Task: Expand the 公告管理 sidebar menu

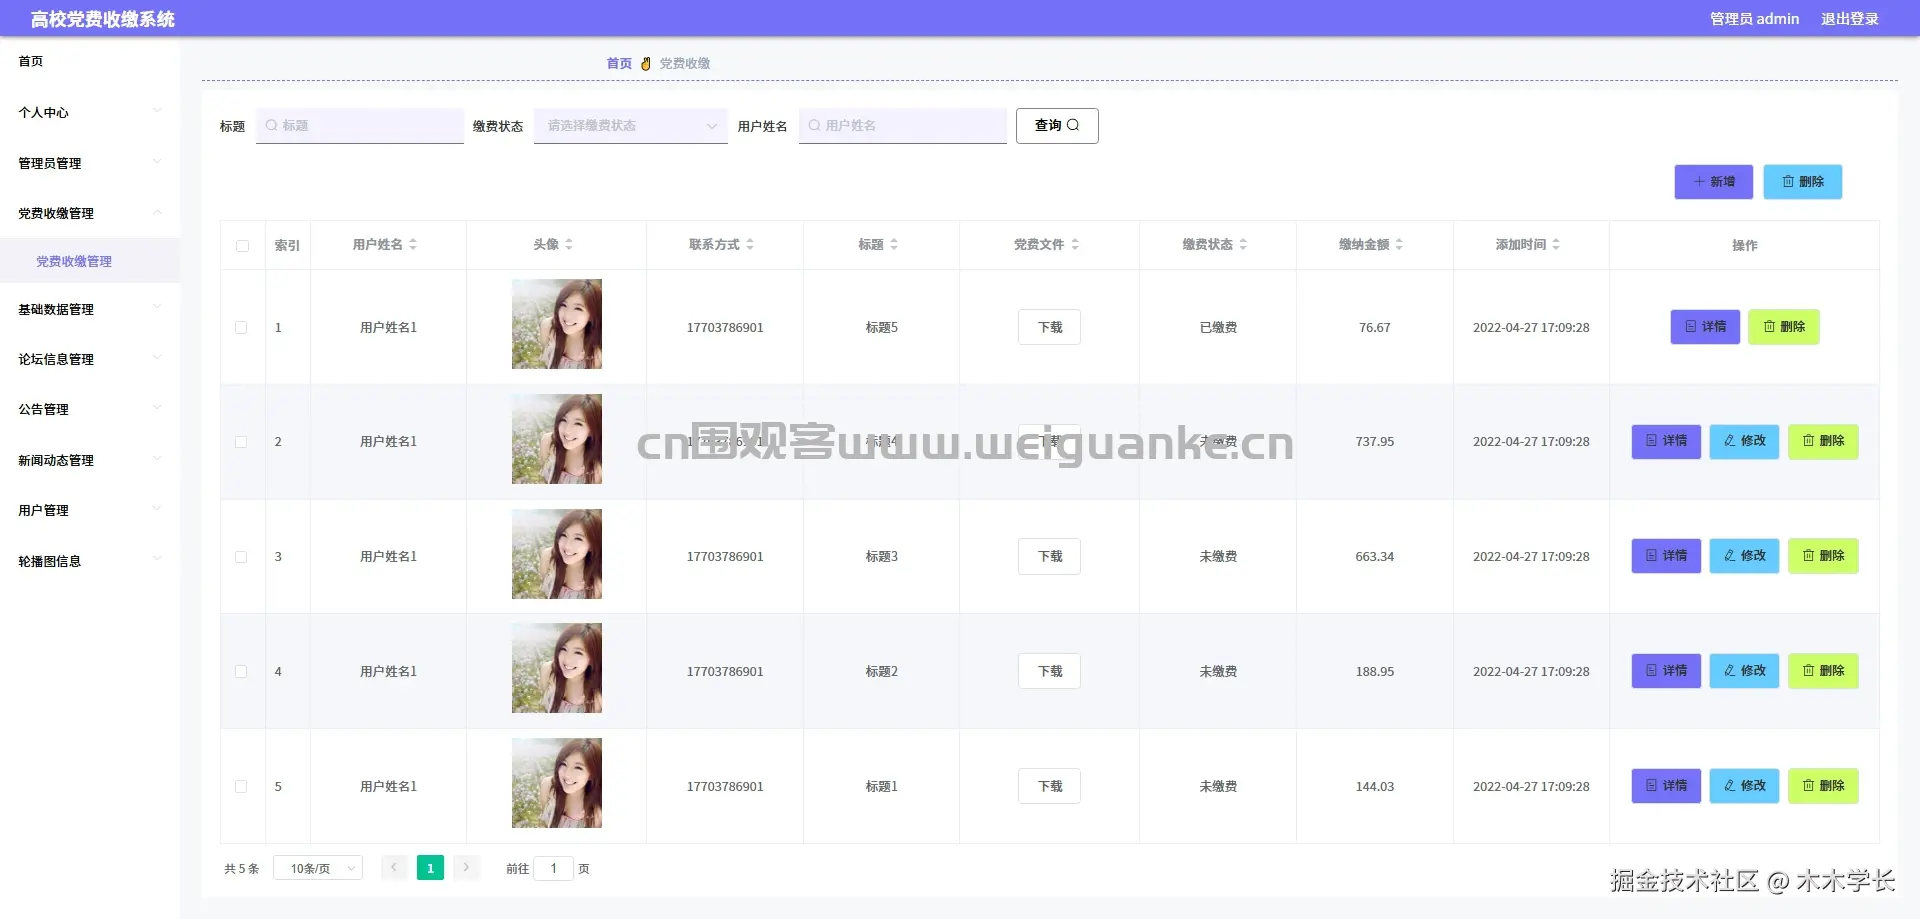Action: pyautogui.click(x=90, y=409)
